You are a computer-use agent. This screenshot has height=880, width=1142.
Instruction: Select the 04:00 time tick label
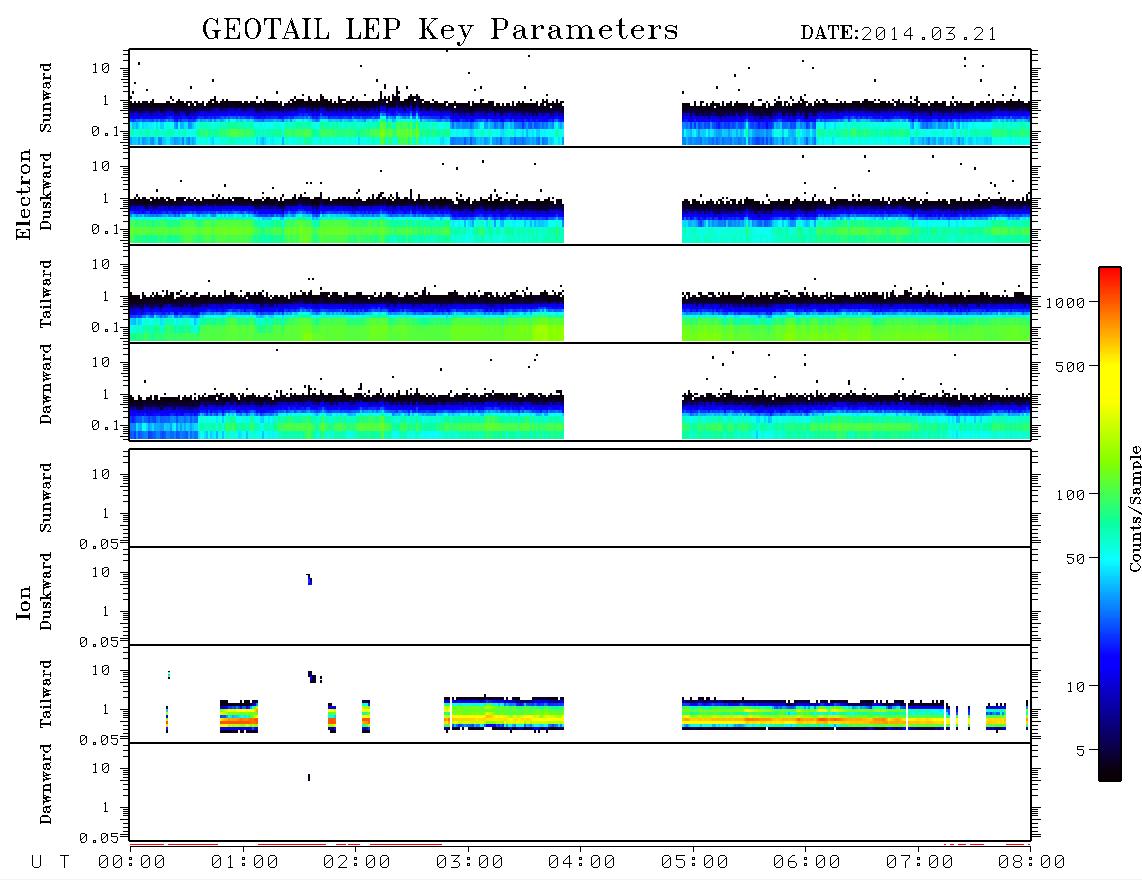point(582,863)
